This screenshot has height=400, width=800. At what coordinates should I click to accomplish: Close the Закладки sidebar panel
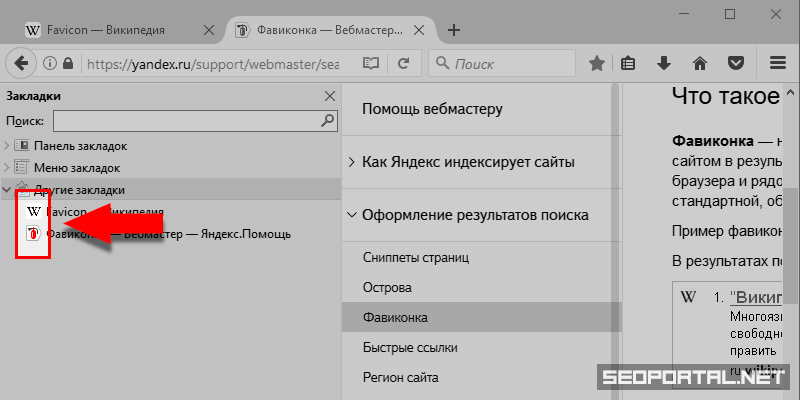[330, 97]
